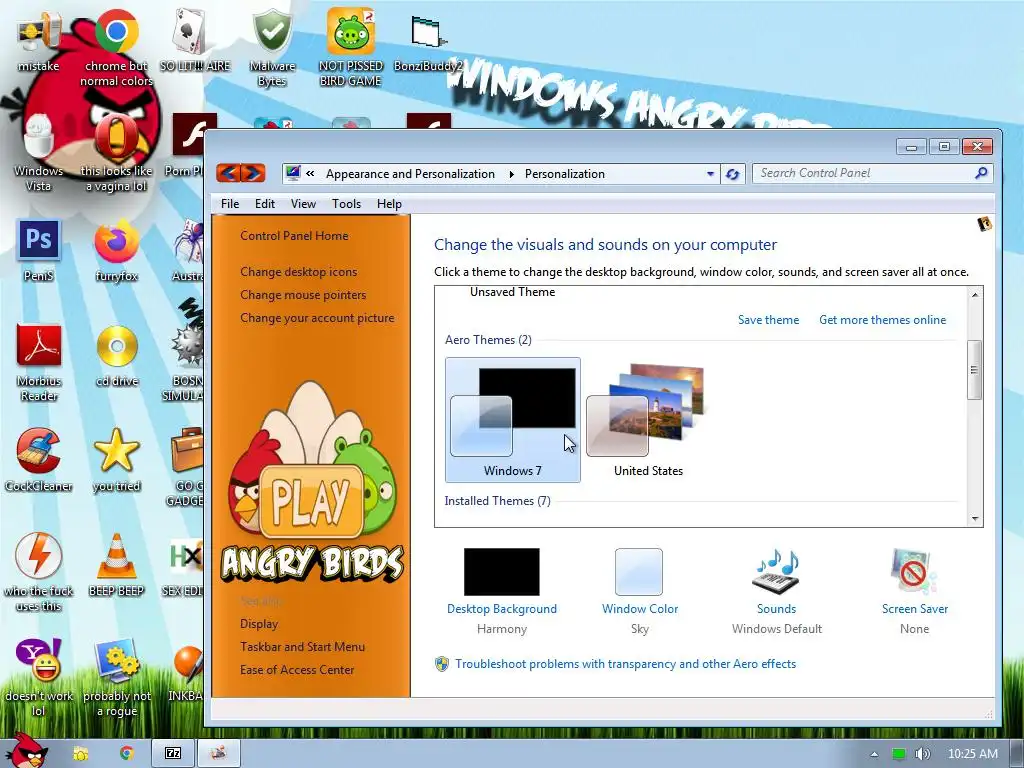The width and height of the screenshot is (1024, 768).
Task: Click the double chevron in address bar
Action: coord(310,174)
